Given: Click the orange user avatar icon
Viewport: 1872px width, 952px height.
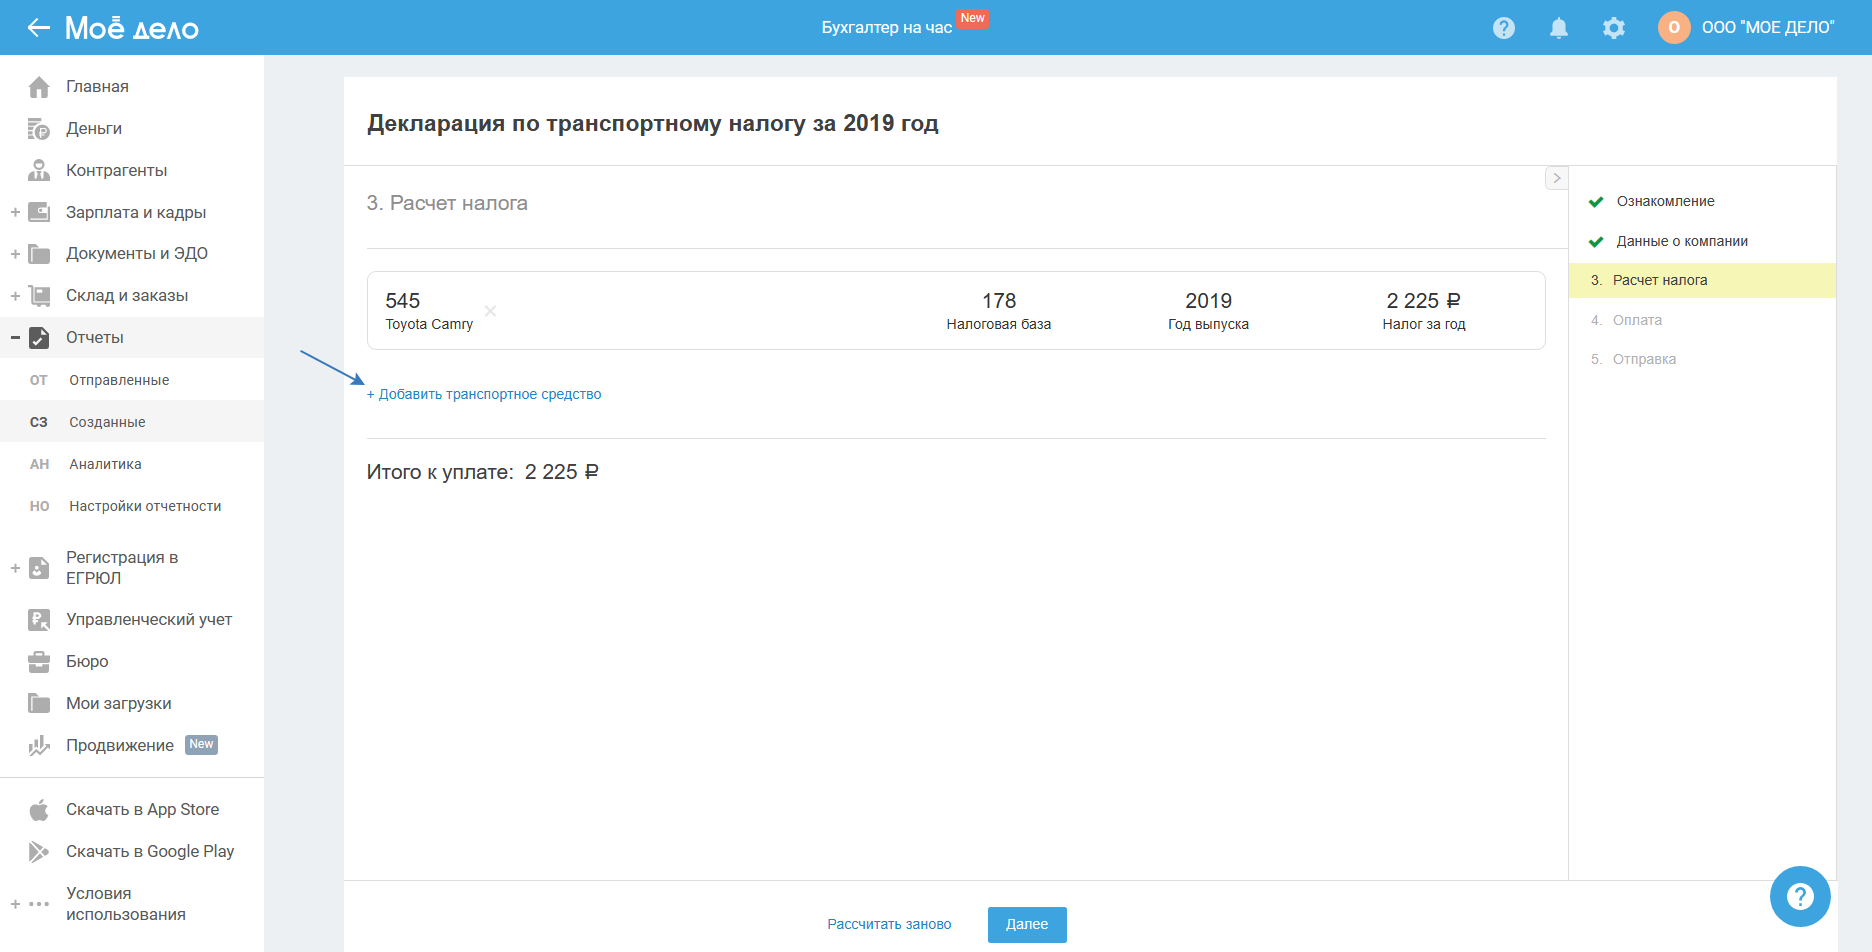Looking at the screenshot, I should click(x=1674, y=27).
